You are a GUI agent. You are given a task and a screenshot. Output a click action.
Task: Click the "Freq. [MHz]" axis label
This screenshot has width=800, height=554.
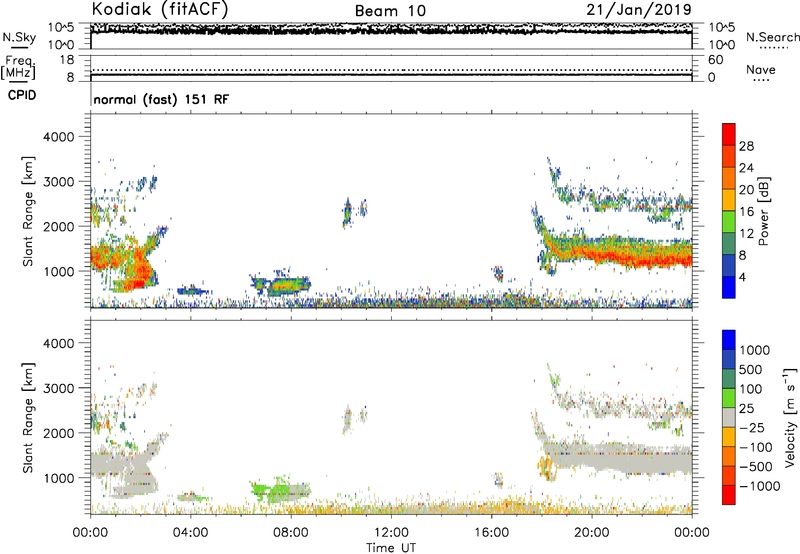18,68
